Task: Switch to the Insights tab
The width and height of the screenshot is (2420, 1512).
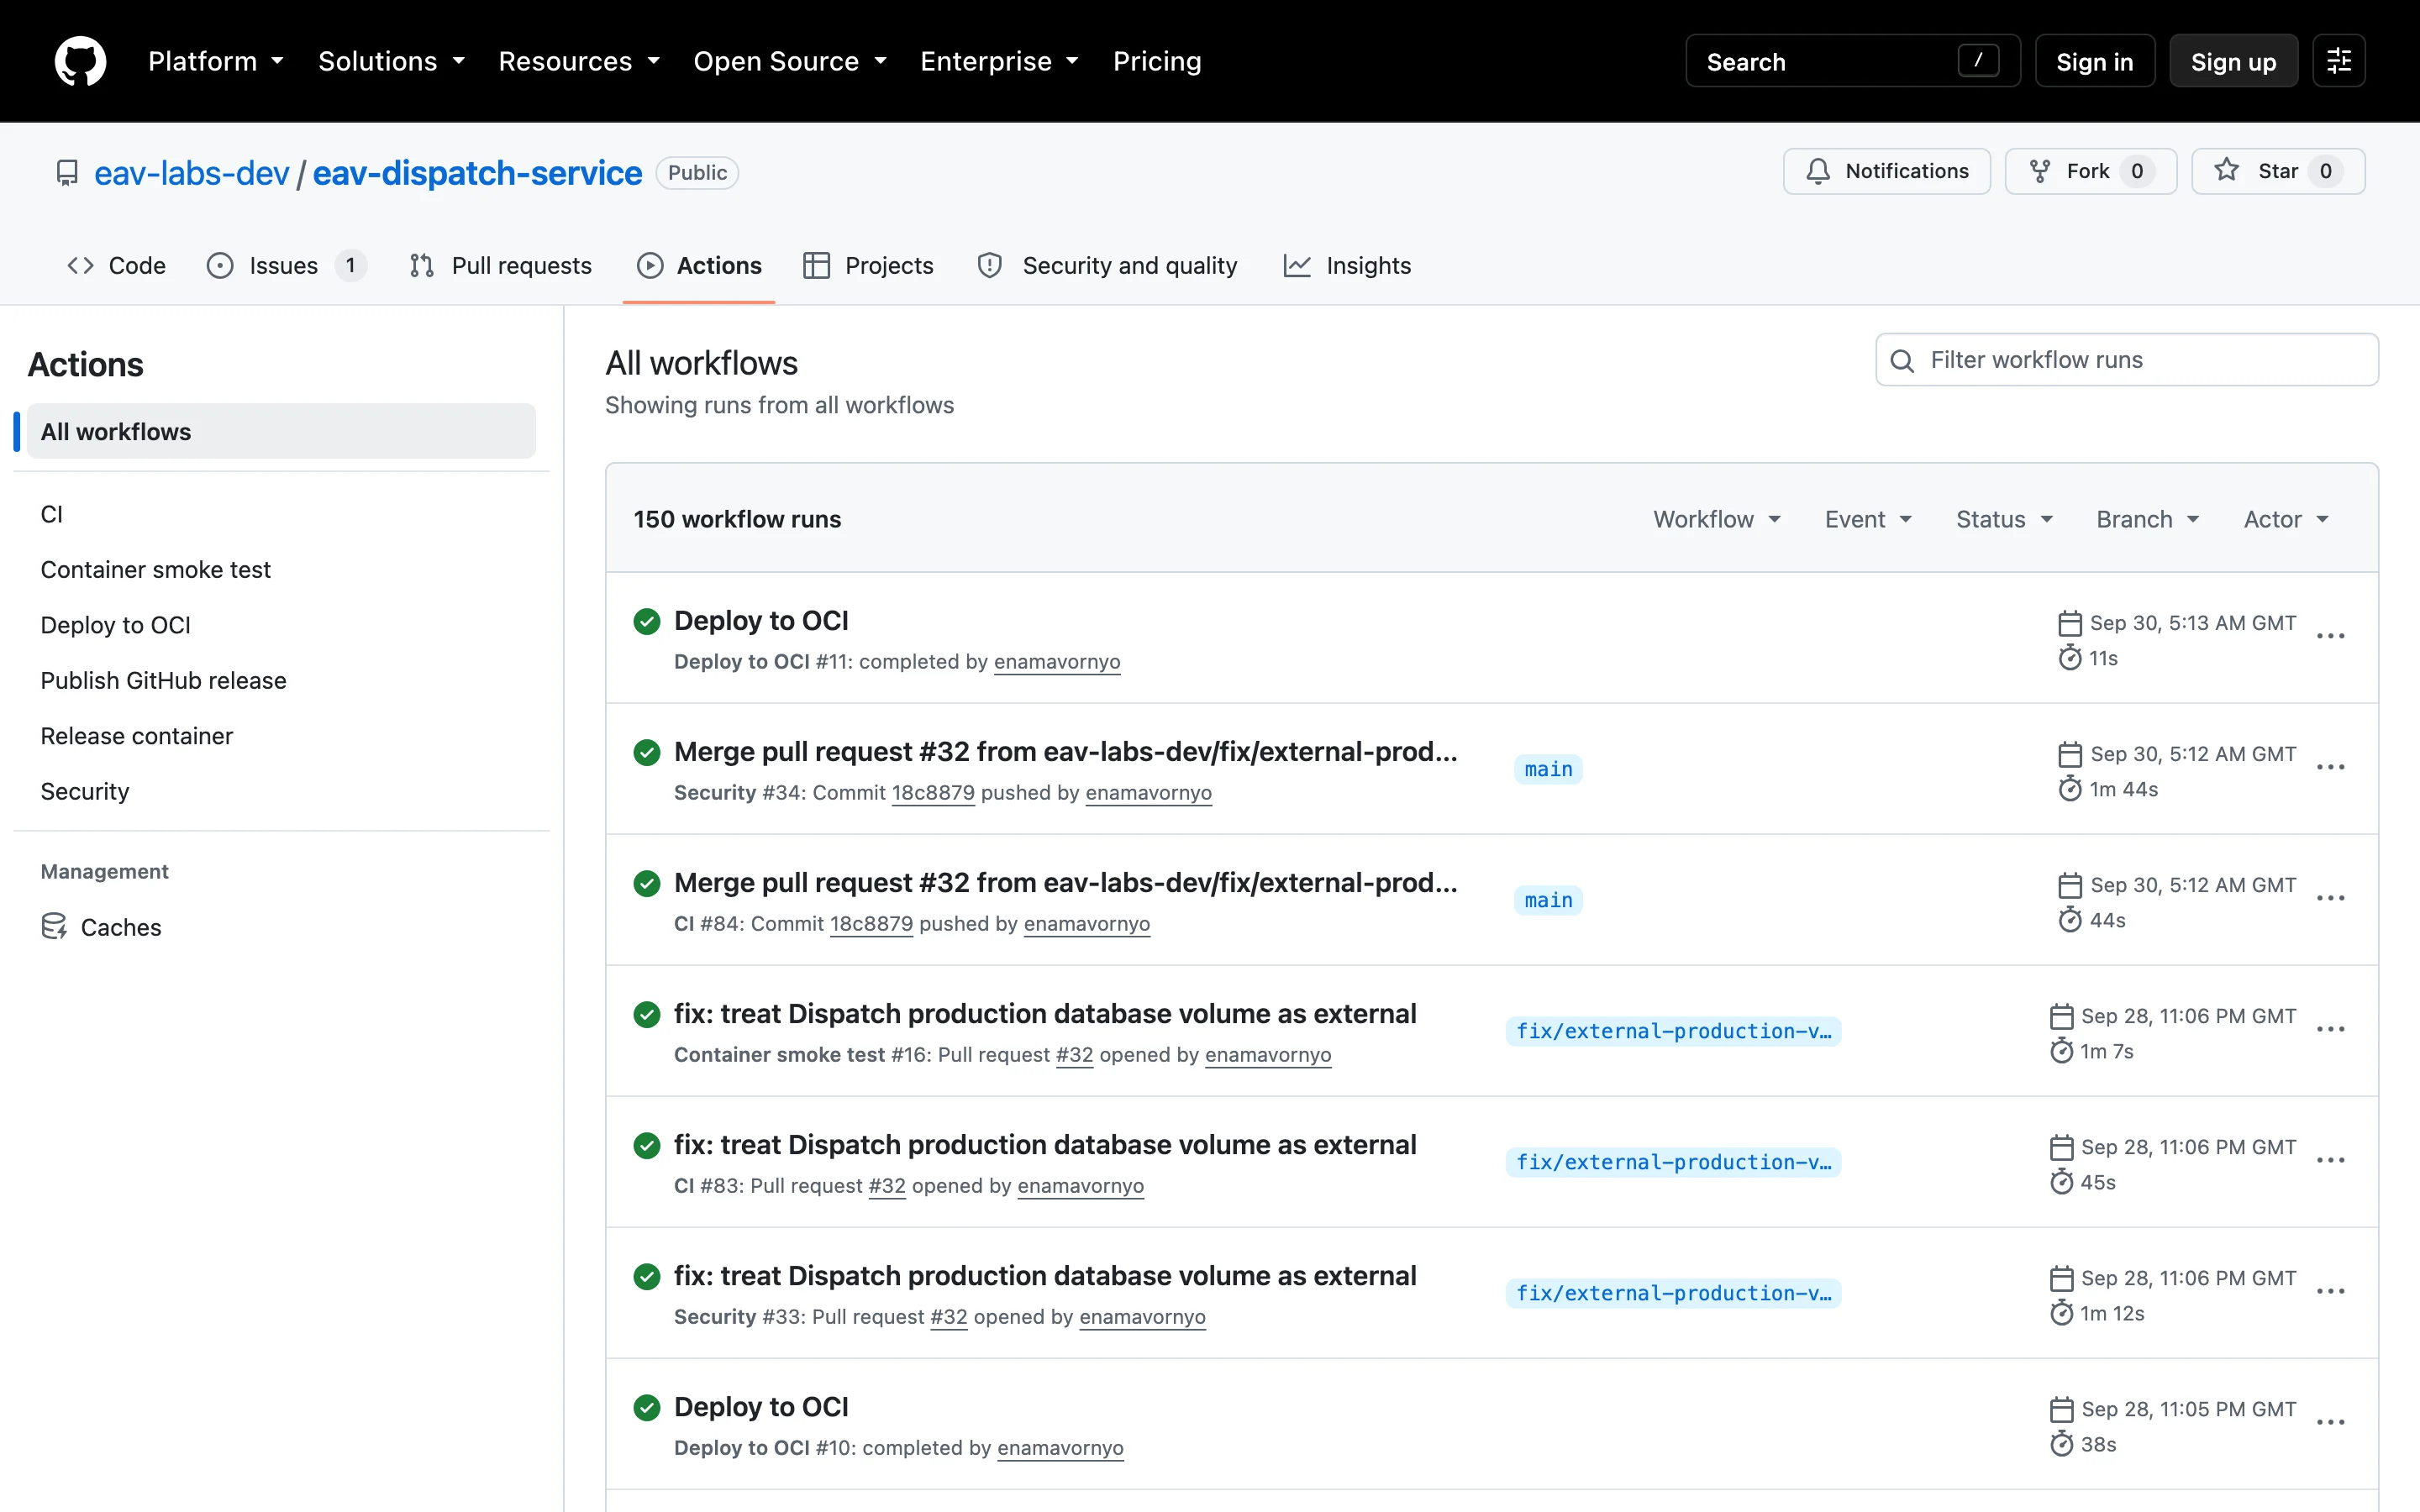Action: click(x=1347, y=265)
